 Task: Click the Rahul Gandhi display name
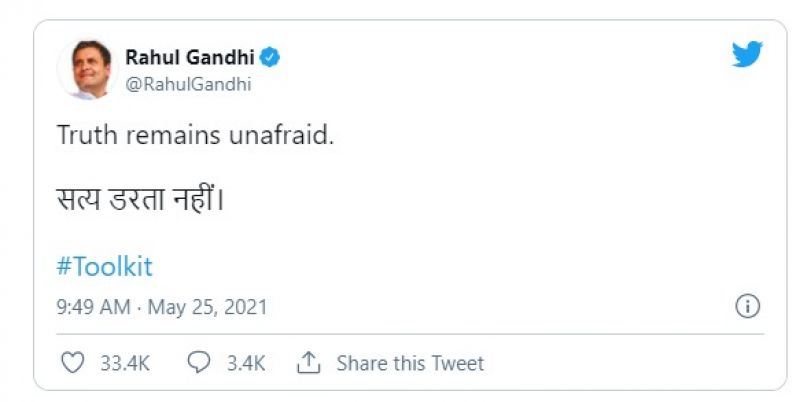point(189,57)
